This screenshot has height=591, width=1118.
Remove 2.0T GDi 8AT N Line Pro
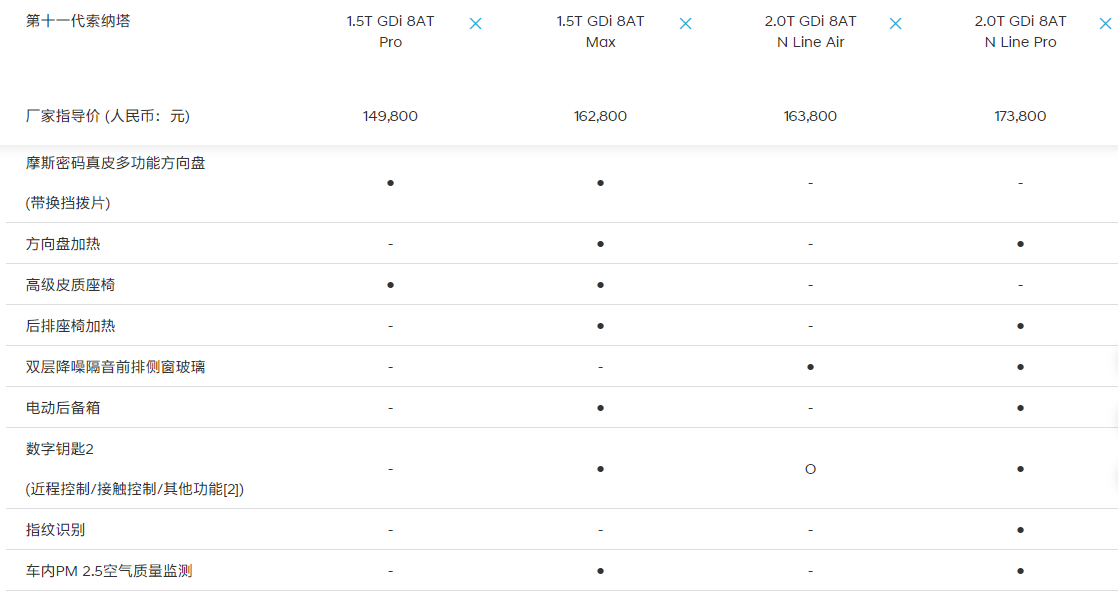(x=1105, y=23)
